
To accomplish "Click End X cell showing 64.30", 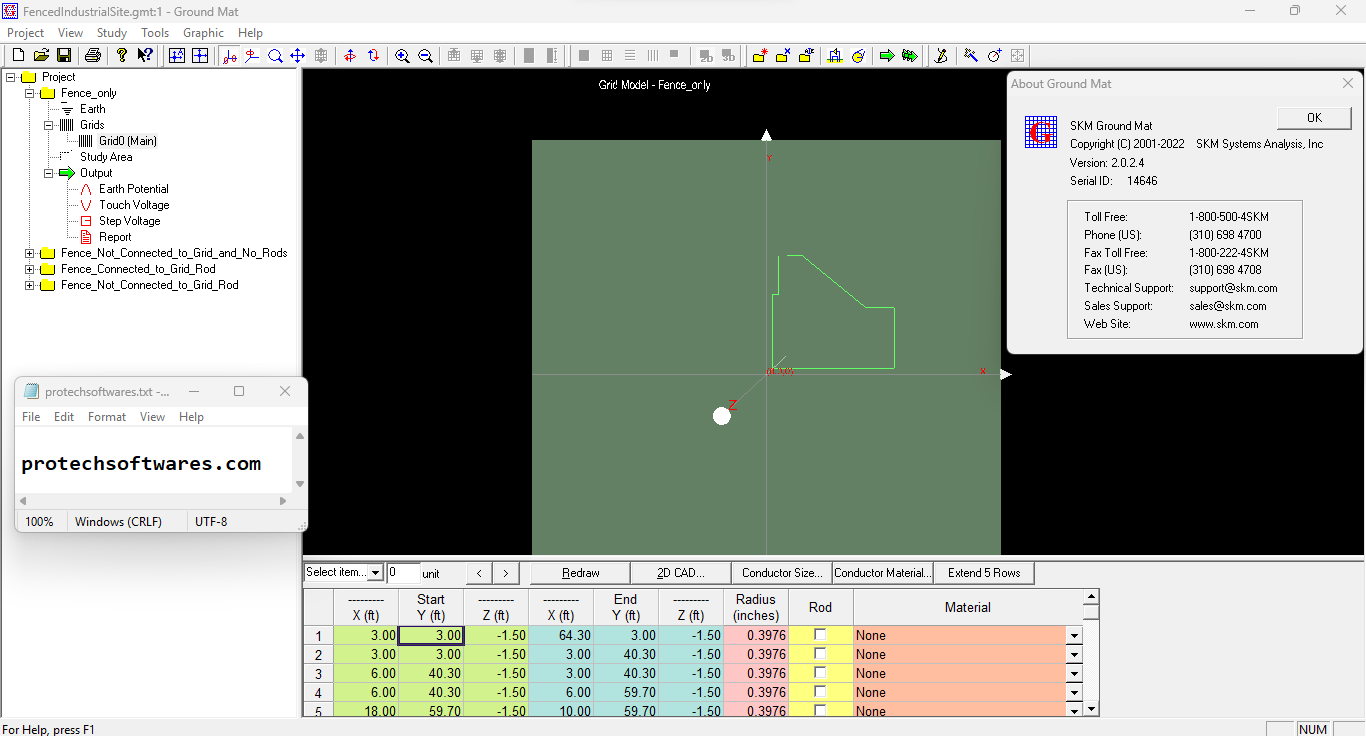I will (x=561, y=635).
